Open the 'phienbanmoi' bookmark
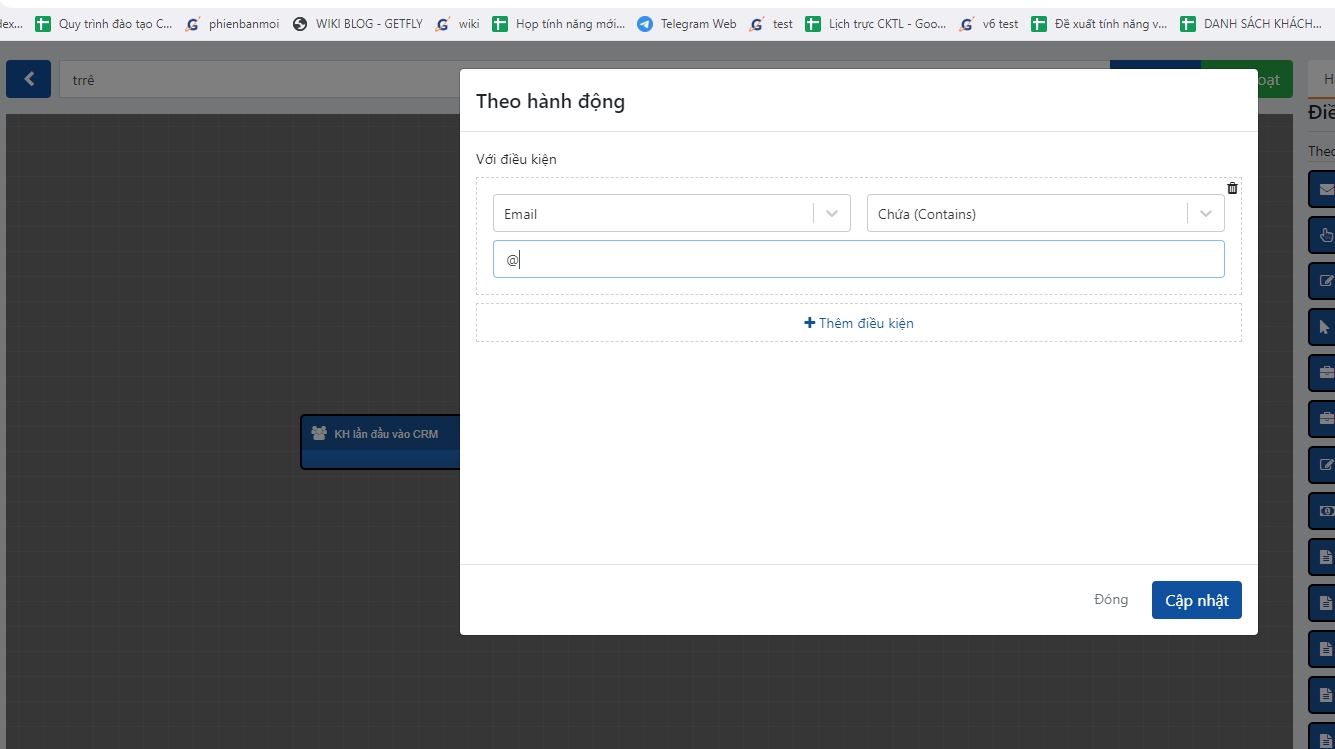Image resolution: width=1335 pixels, height=749 pixels. point(233,24)
